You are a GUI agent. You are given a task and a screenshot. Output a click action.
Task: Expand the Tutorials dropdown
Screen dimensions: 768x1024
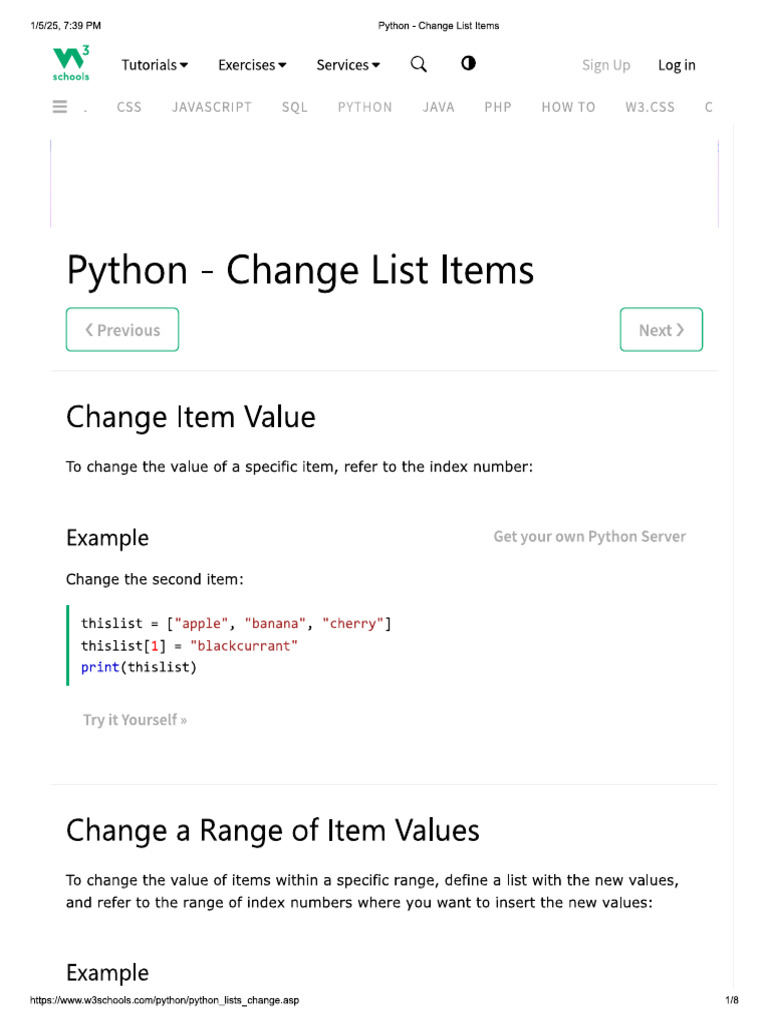click(154, 65)
